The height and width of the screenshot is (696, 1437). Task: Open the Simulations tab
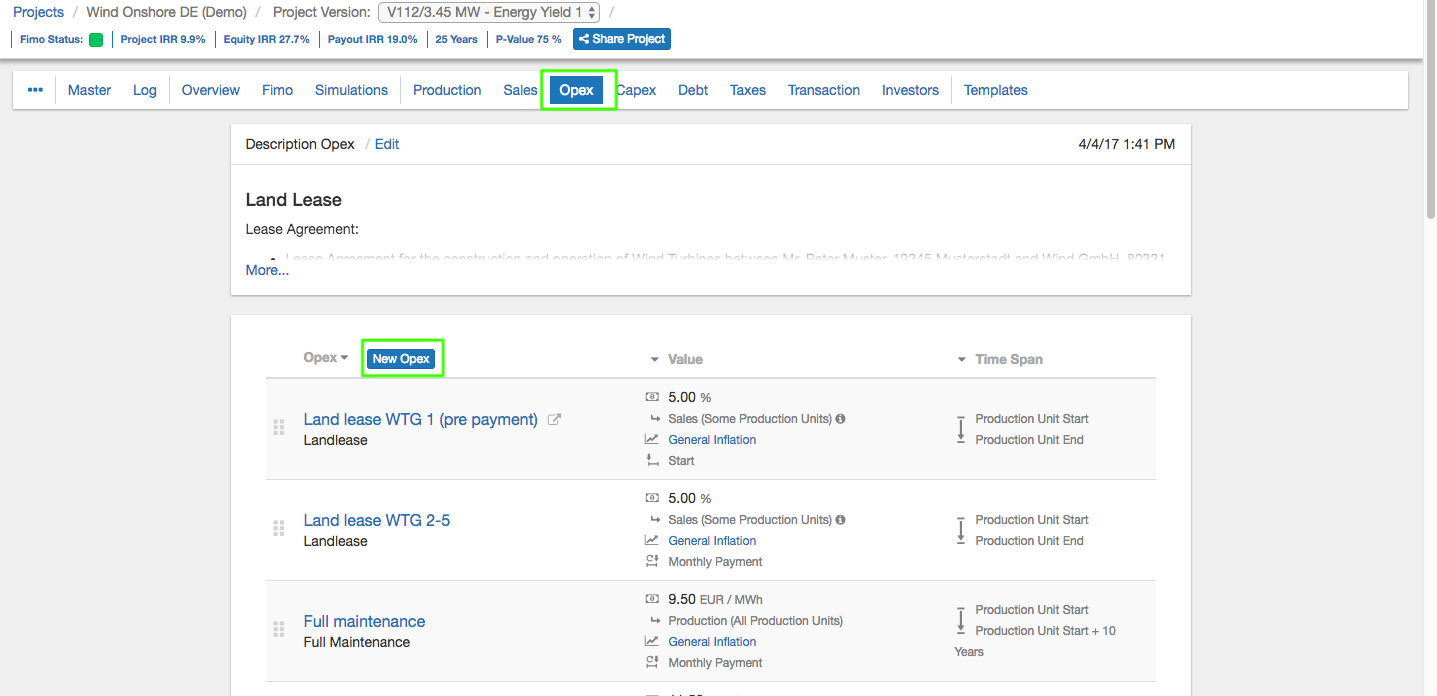coord(351,90)
